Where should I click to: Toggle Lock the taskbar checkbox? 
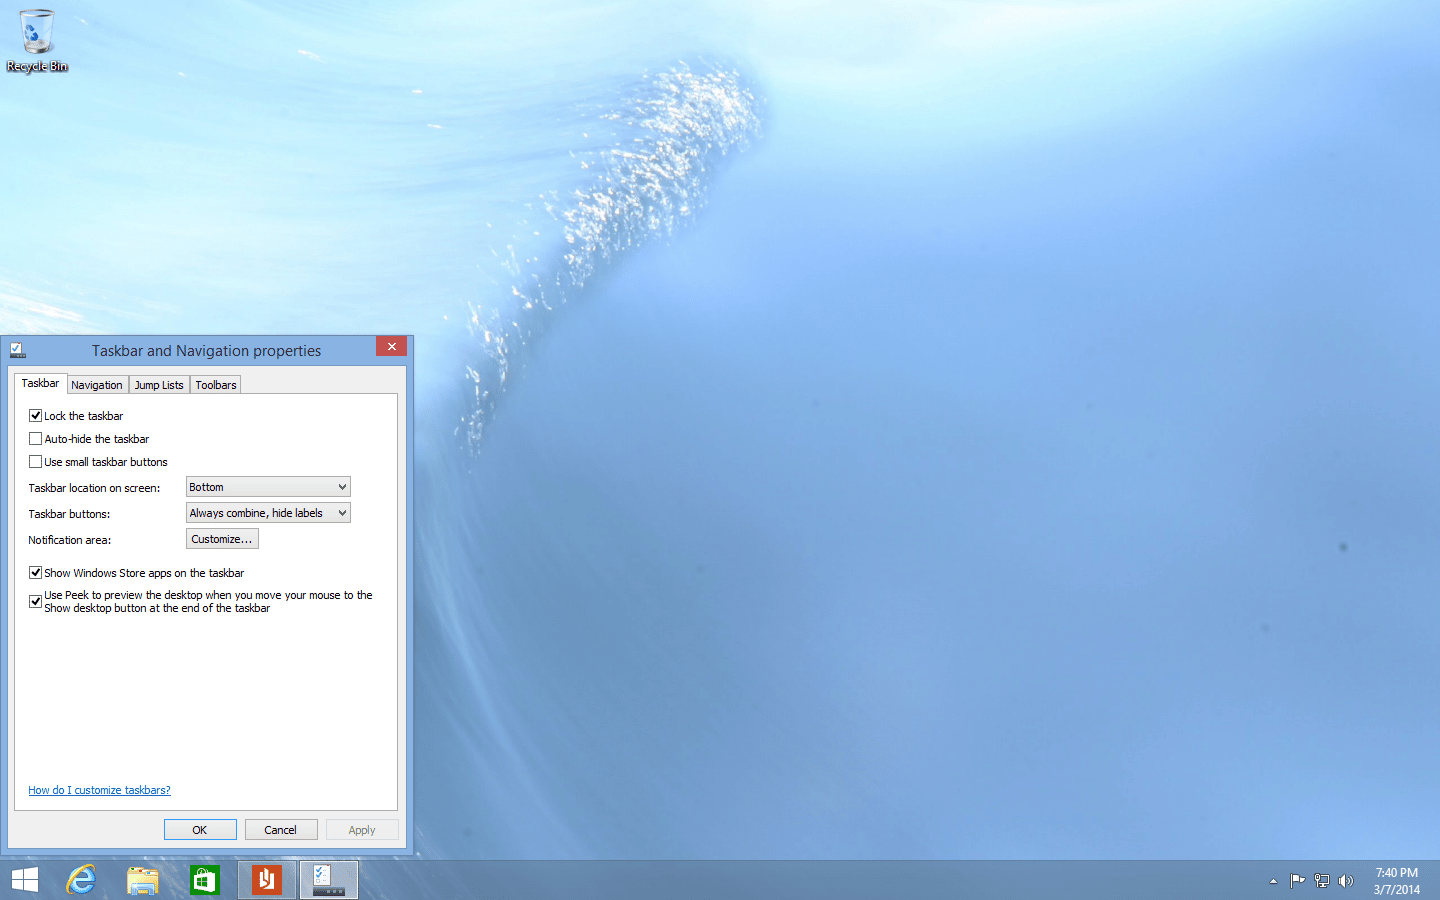[35, 415]
